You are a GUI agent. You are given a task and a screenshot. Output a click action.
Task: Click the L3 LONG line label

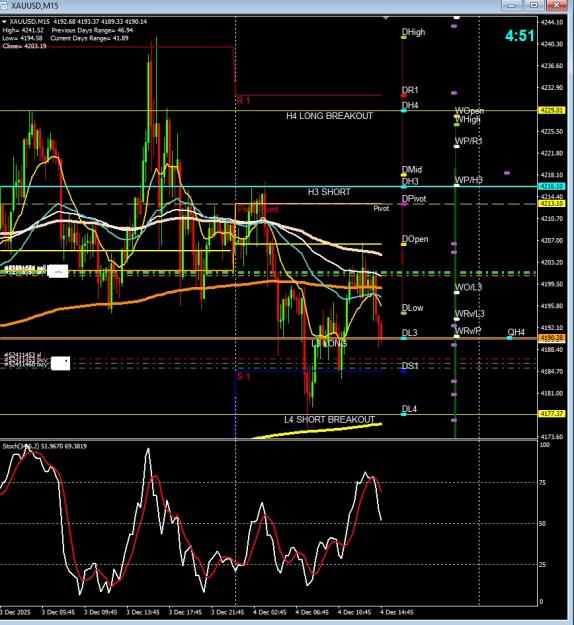point(329,343)
